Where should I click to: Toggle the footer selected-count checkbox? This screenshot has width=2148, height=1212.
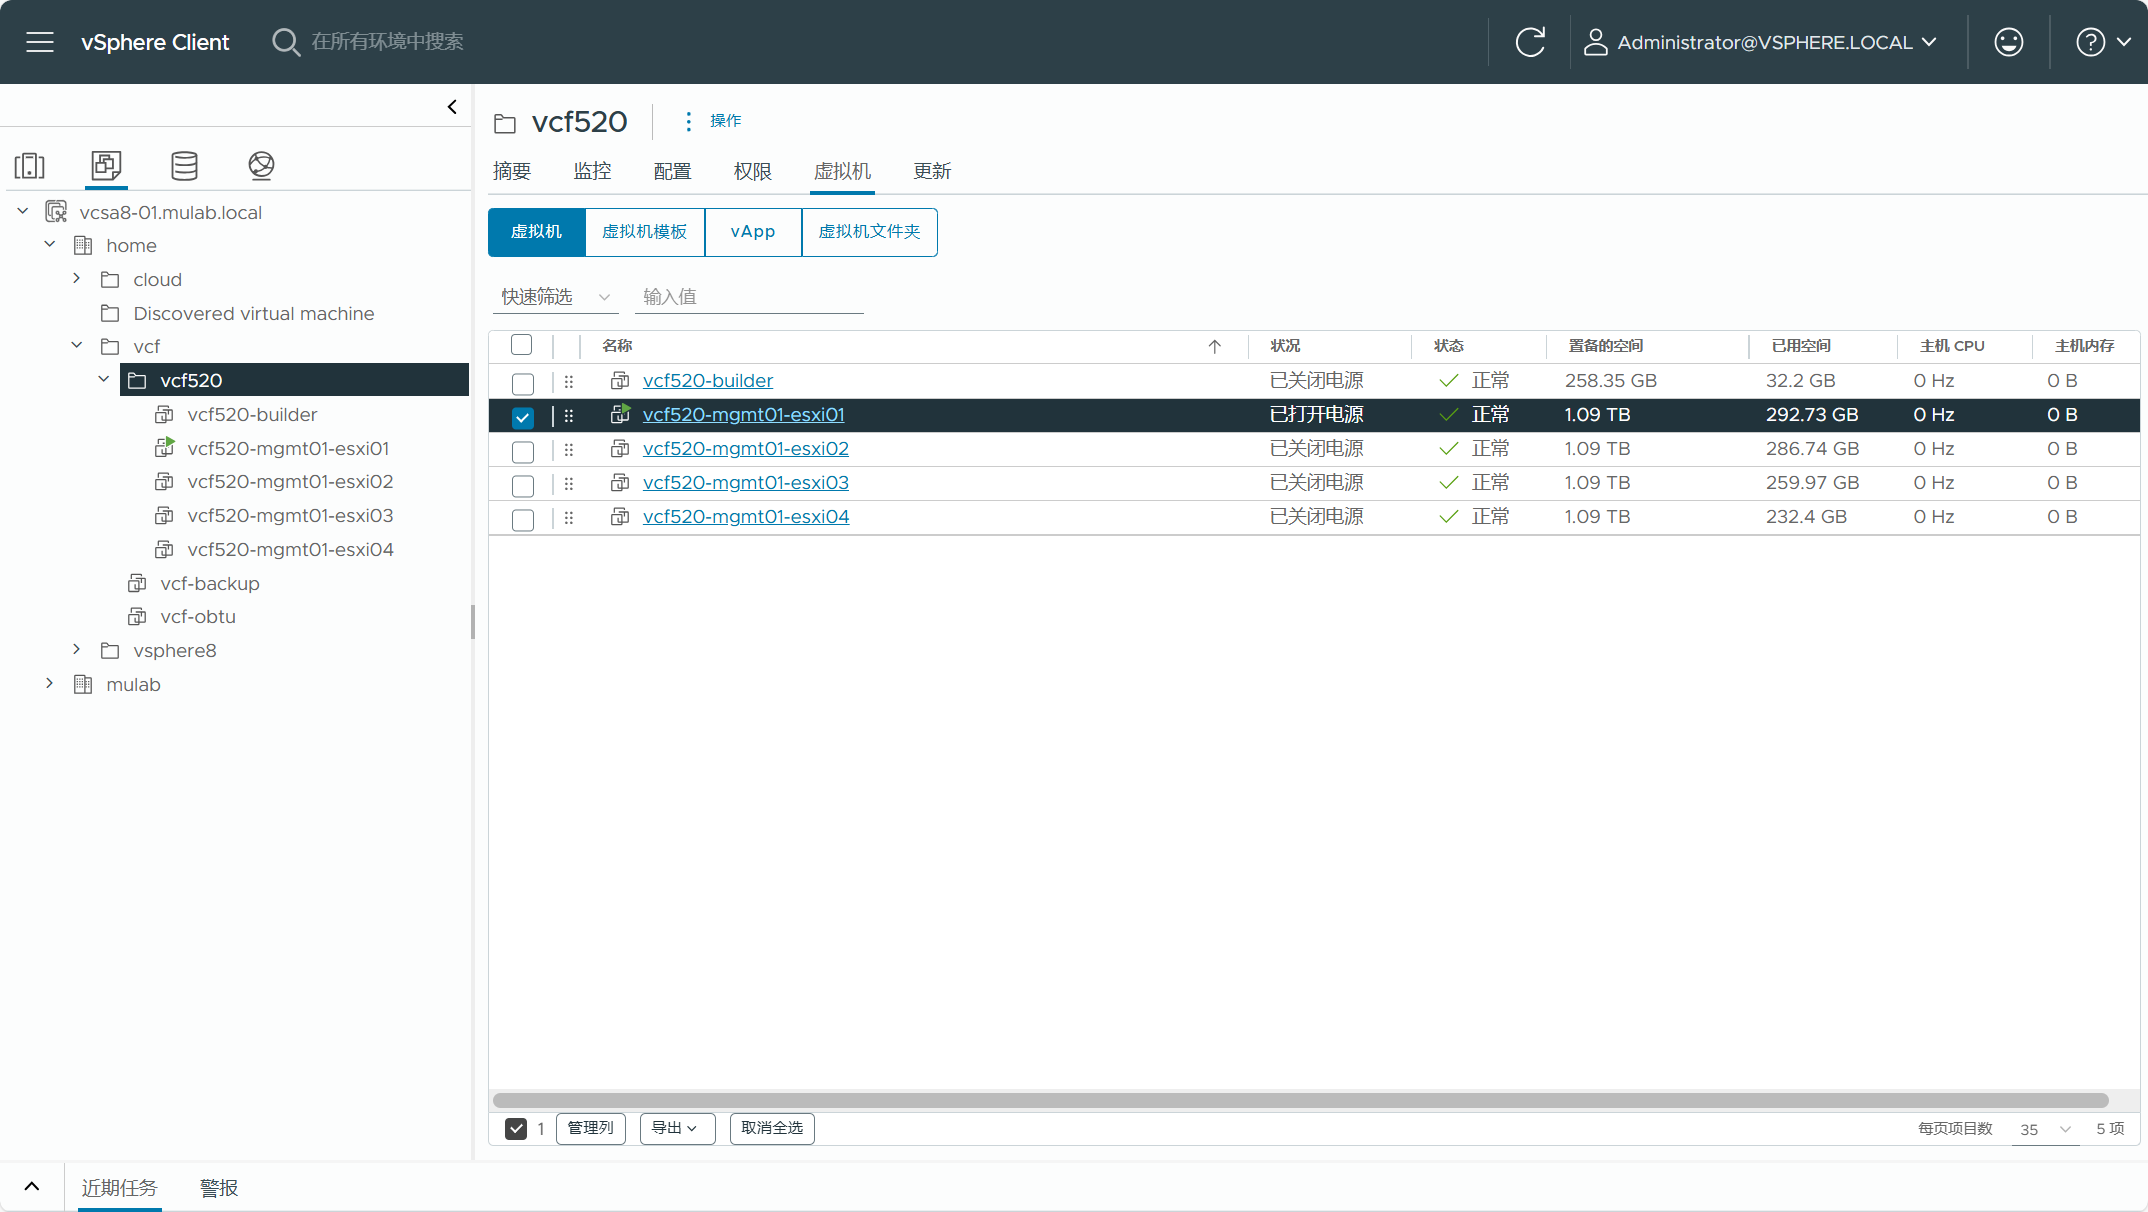[516, 1128]
